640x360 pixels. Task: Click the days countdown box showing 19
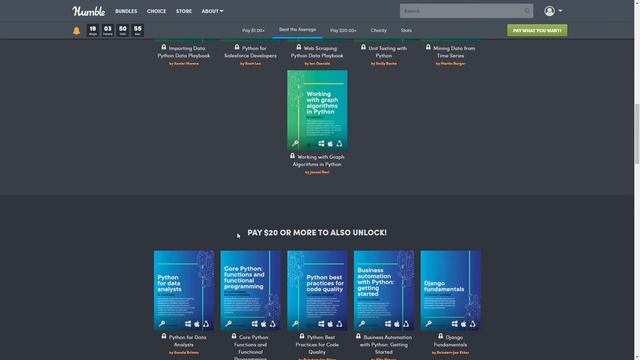click(93, 30)
